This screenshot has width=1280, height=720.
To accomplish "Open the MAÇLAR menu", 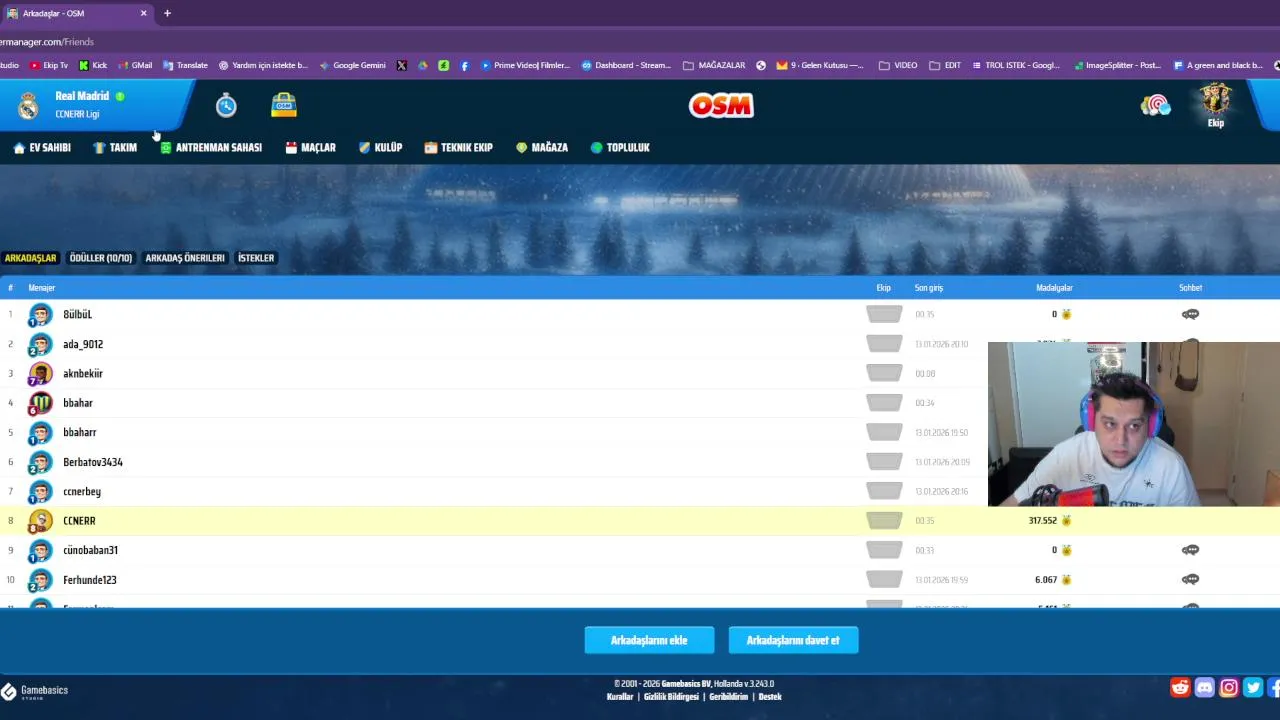I will pos(311,147).
